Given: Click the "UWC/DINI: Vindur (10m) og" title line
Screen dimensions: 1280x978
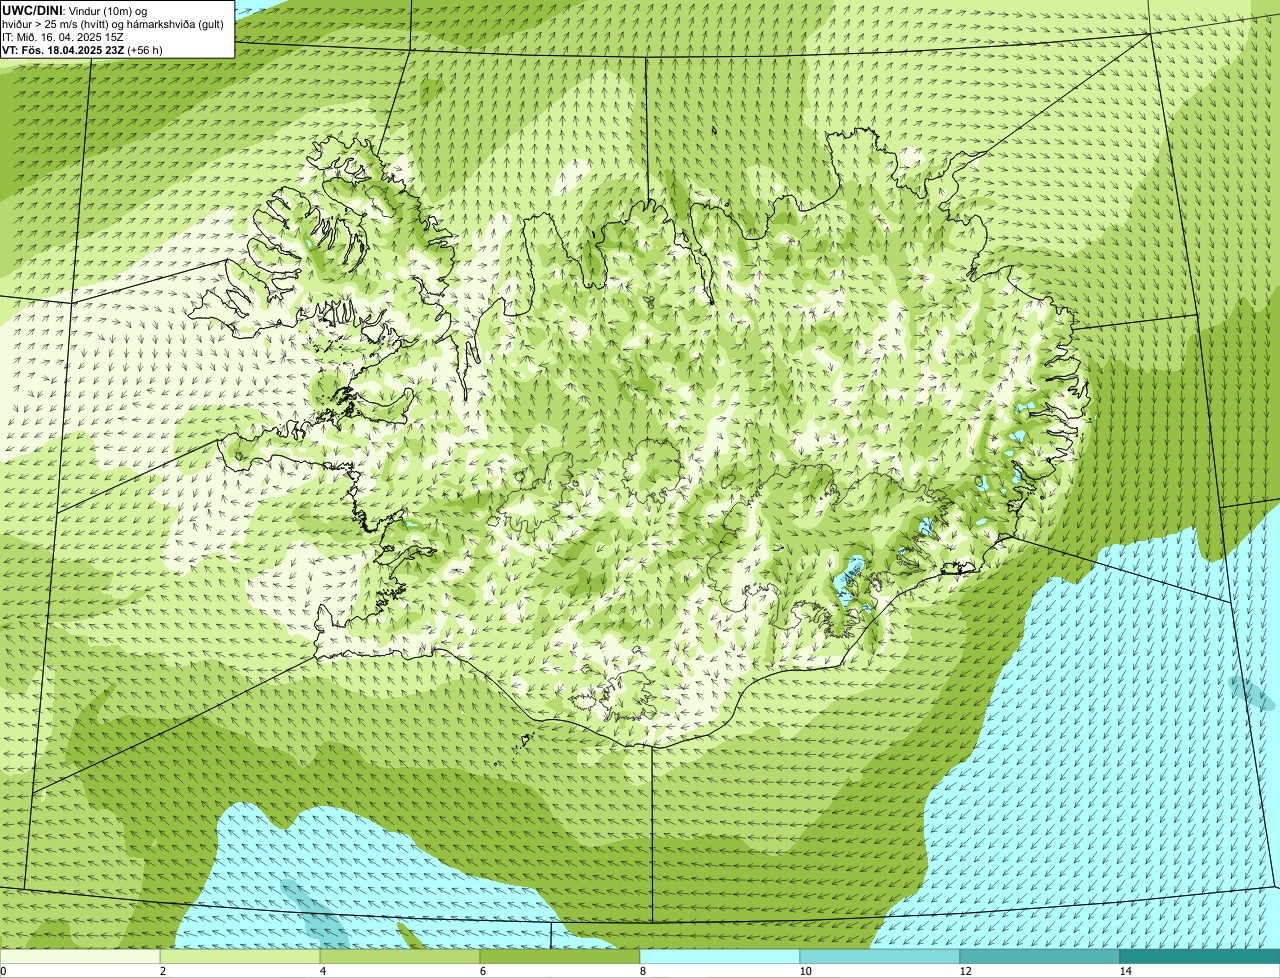Looking at the screenshot, I should pos(75,10).
